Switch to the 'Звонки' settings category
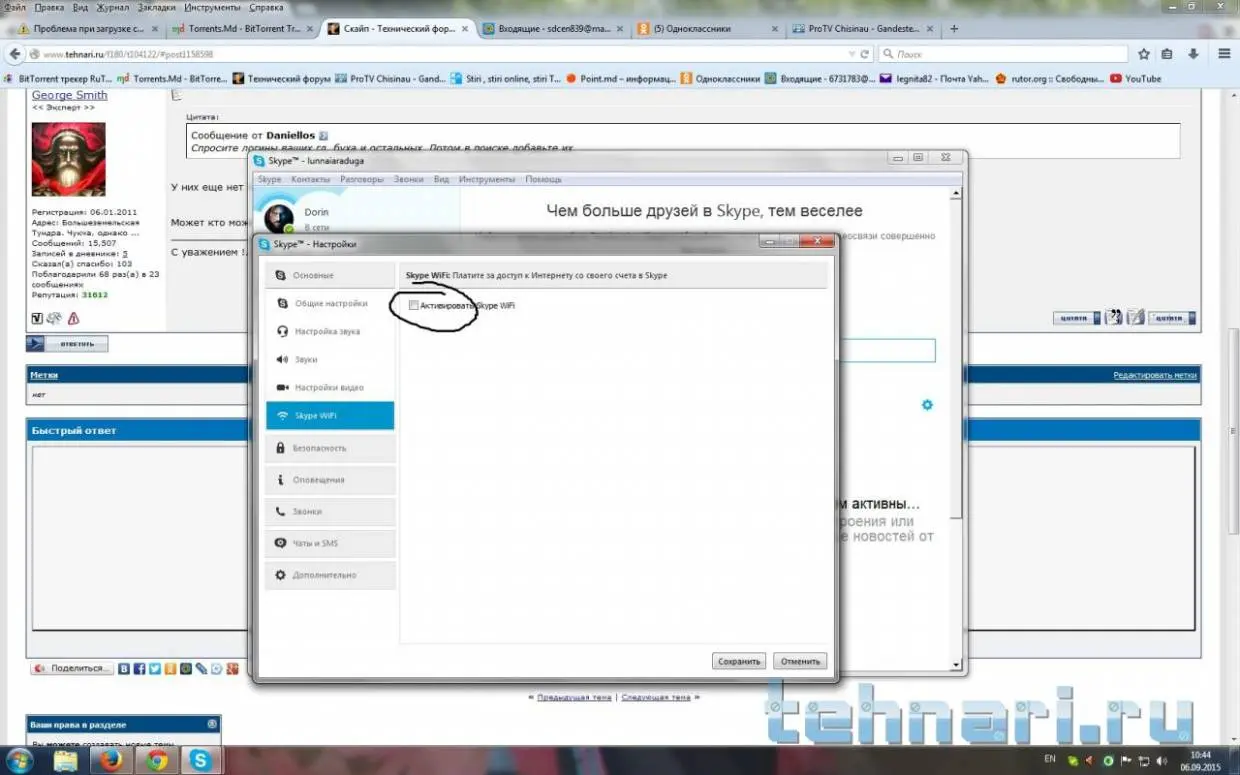 click(x=330, y=511)
